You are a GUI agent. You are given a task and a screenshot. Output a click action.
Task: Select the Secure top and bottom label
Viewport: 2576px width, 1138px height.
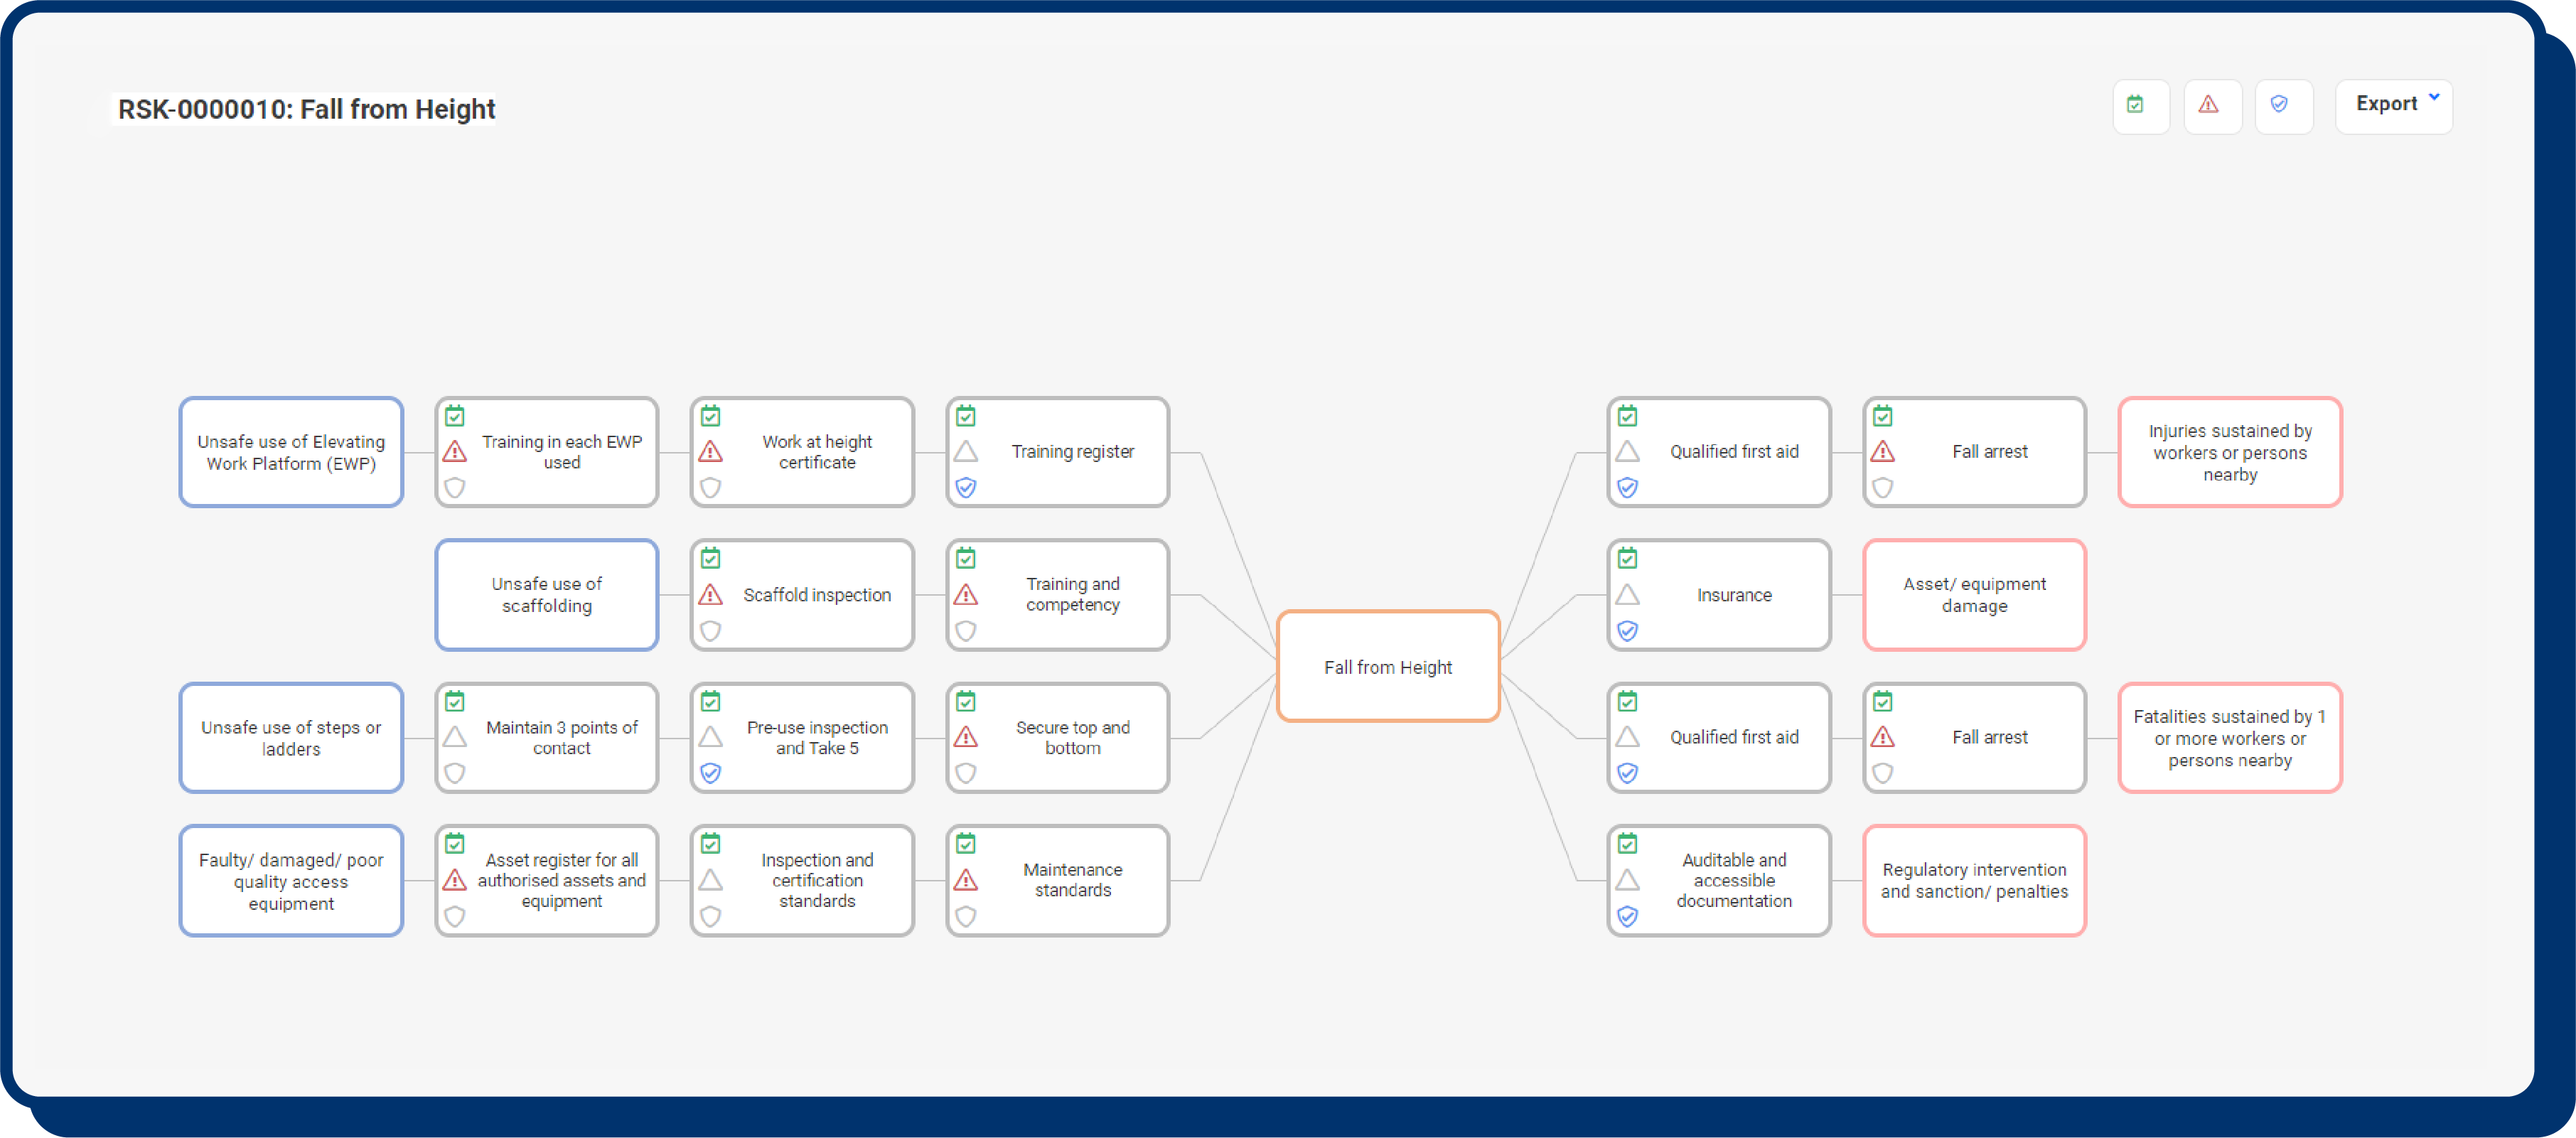[x=1073, y=737]
